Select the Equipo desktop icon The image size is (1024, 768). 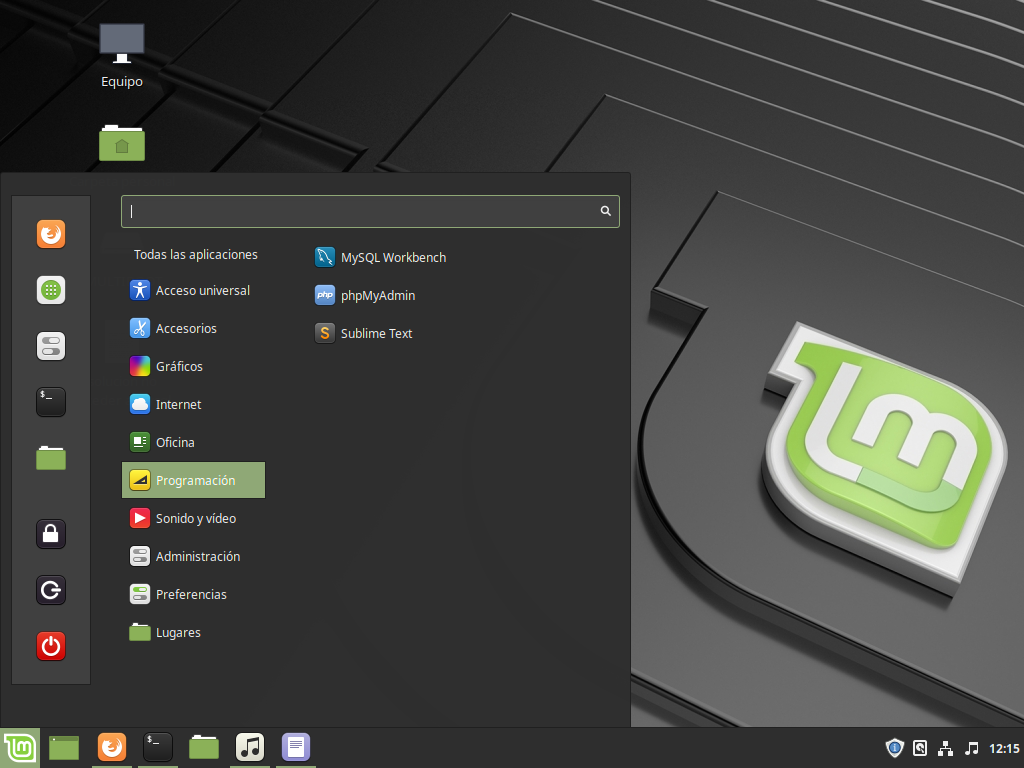click(121, 56)
